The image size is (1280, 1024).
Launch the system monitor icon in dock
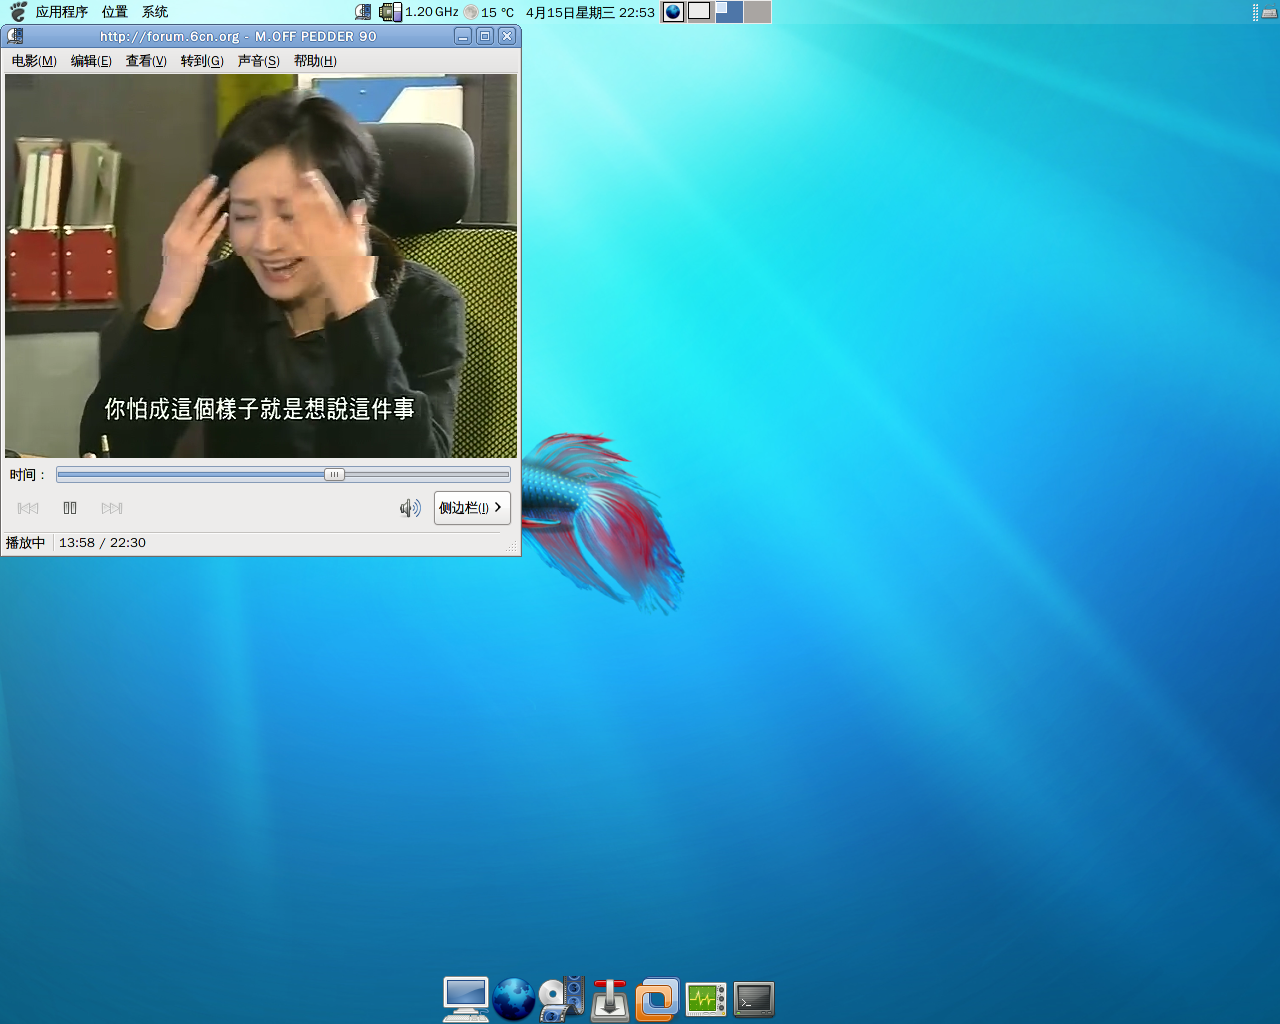[706, 999]
